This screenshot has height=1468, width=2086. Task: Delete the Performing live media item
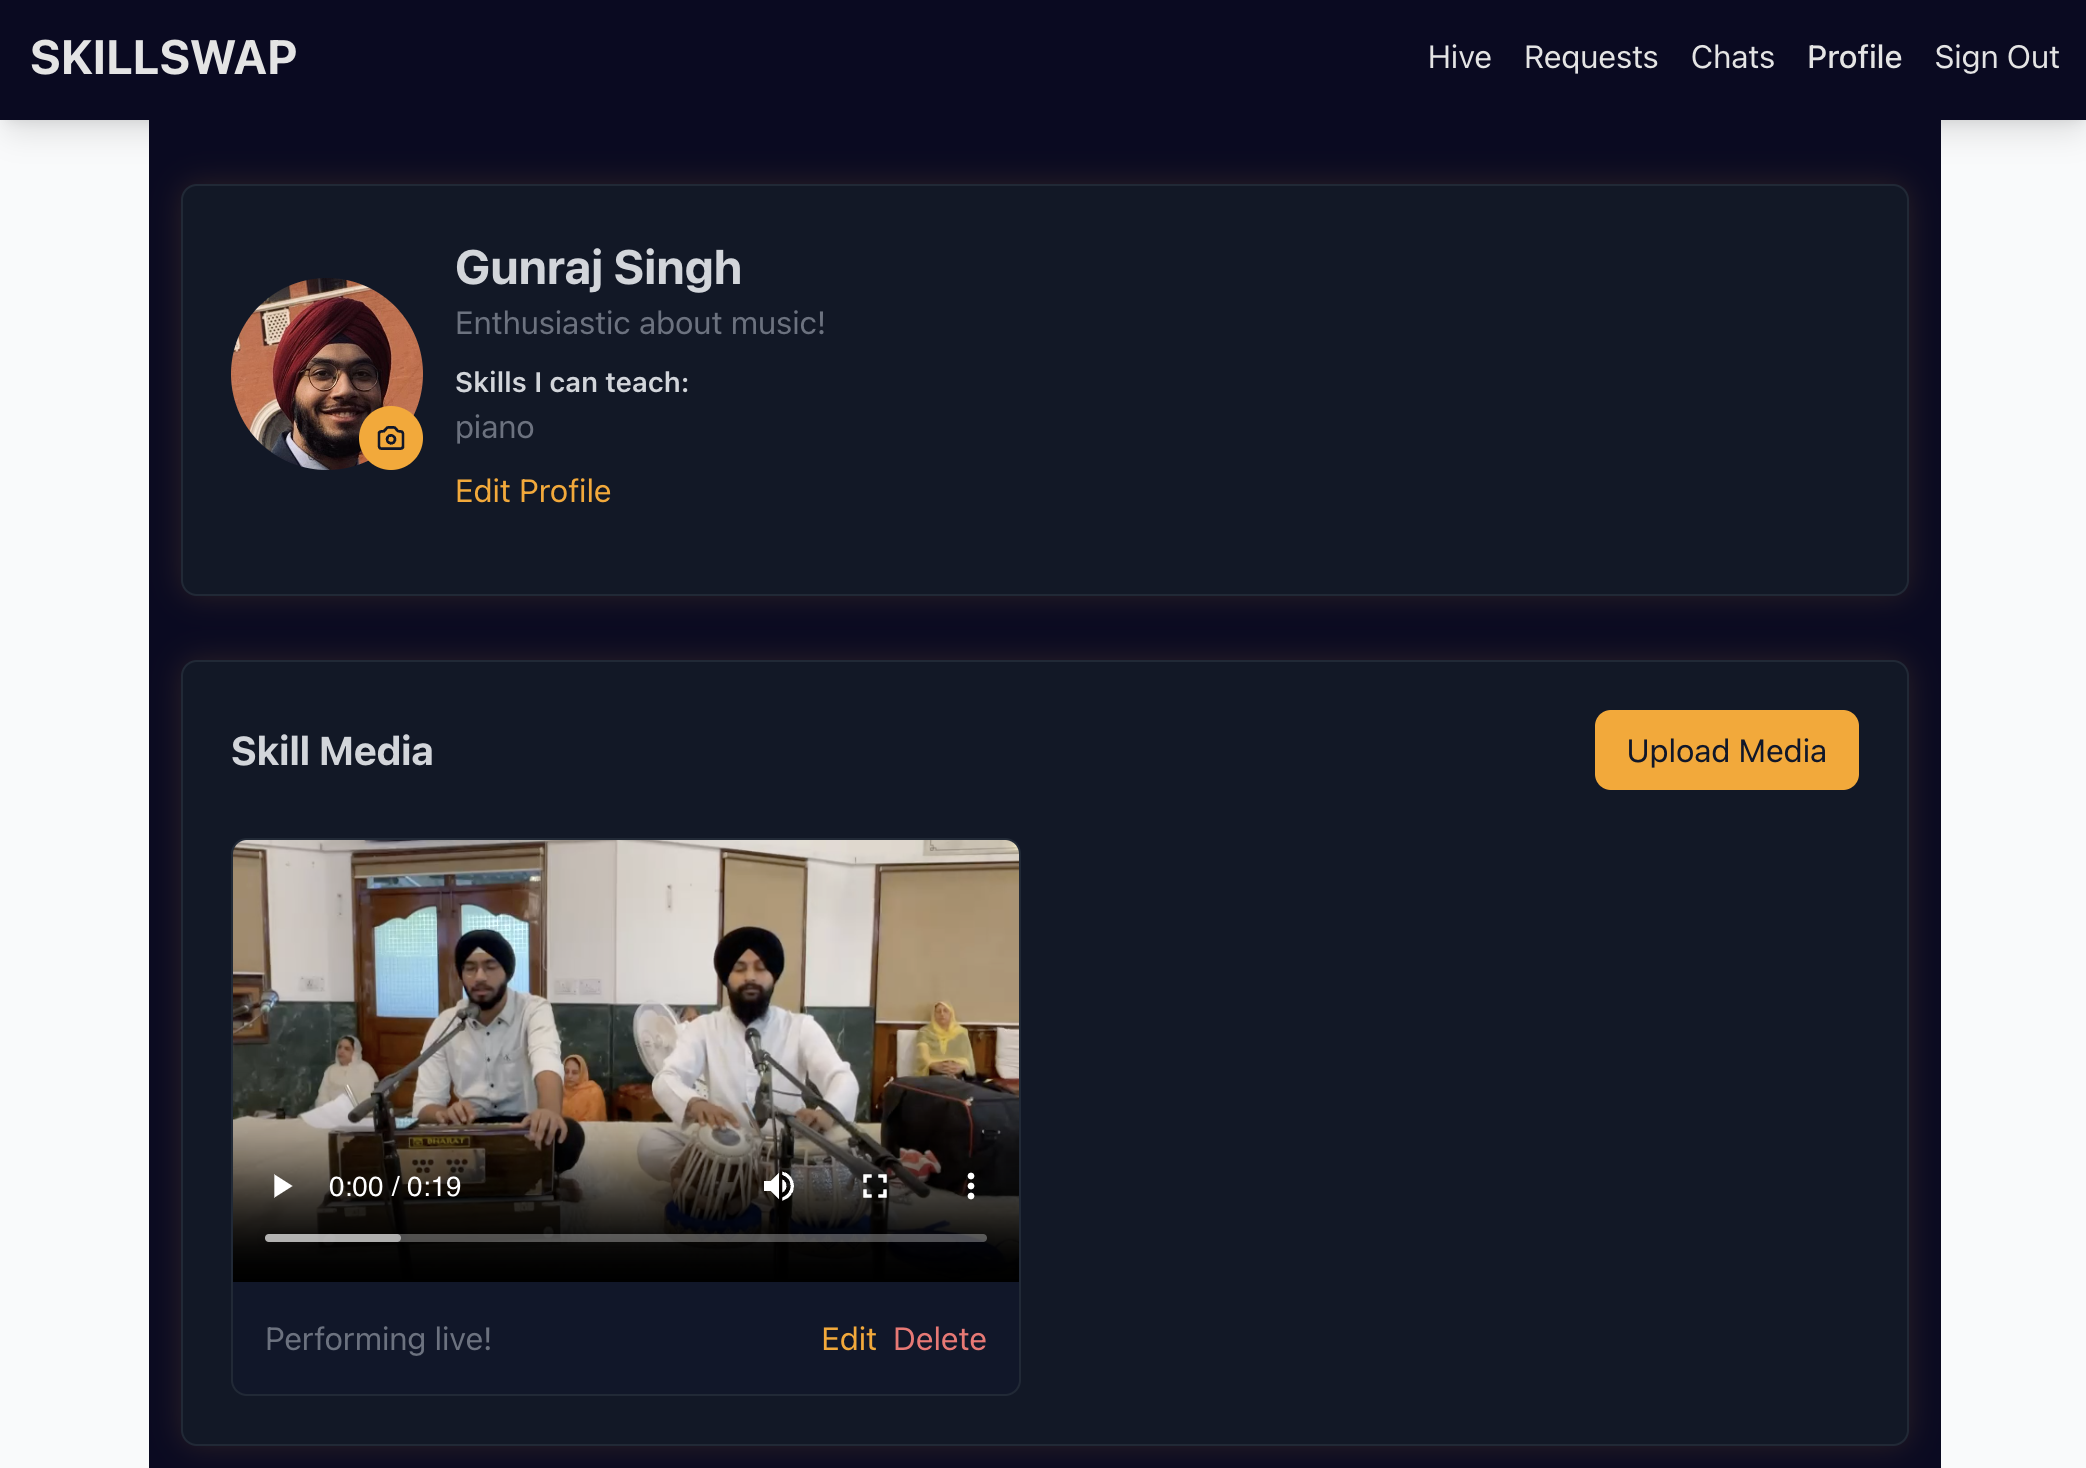939,1339
